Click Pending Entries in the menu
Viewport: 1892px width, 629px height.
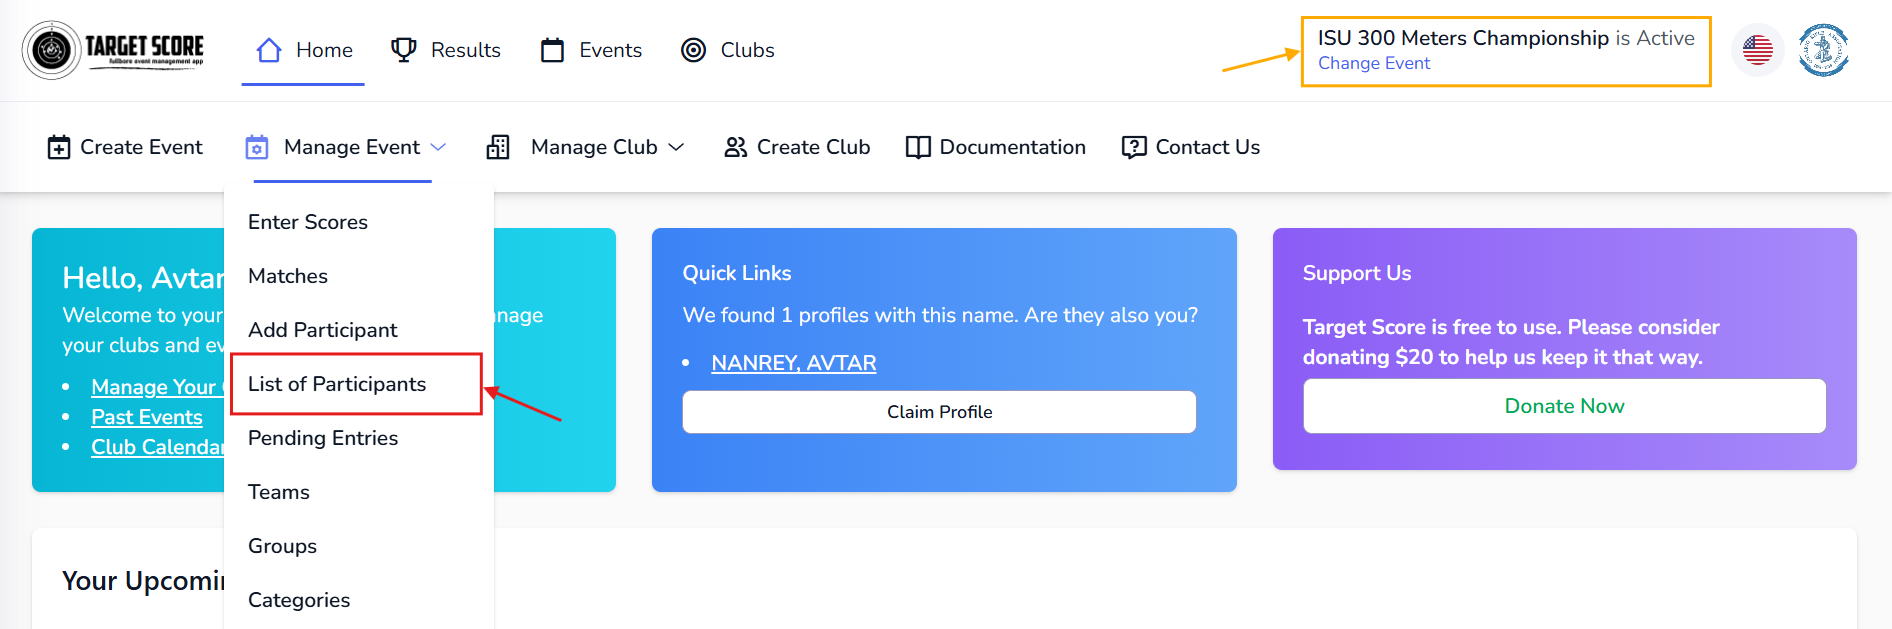(322, 437)
